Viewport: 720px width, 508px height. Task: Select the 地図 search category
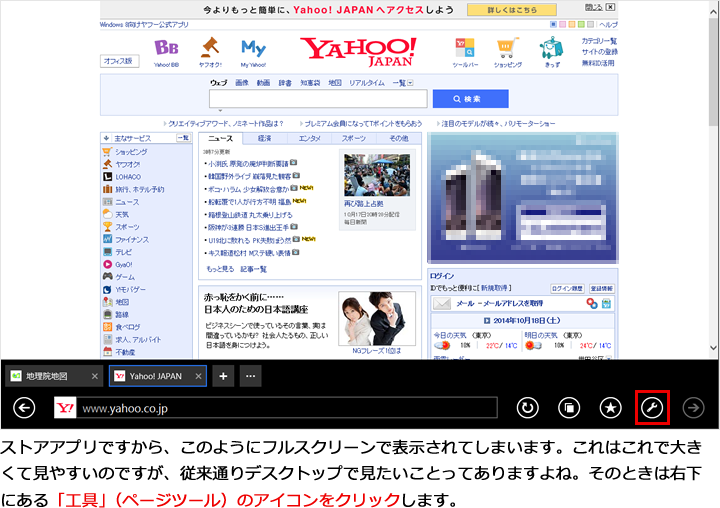click(335, 83)
